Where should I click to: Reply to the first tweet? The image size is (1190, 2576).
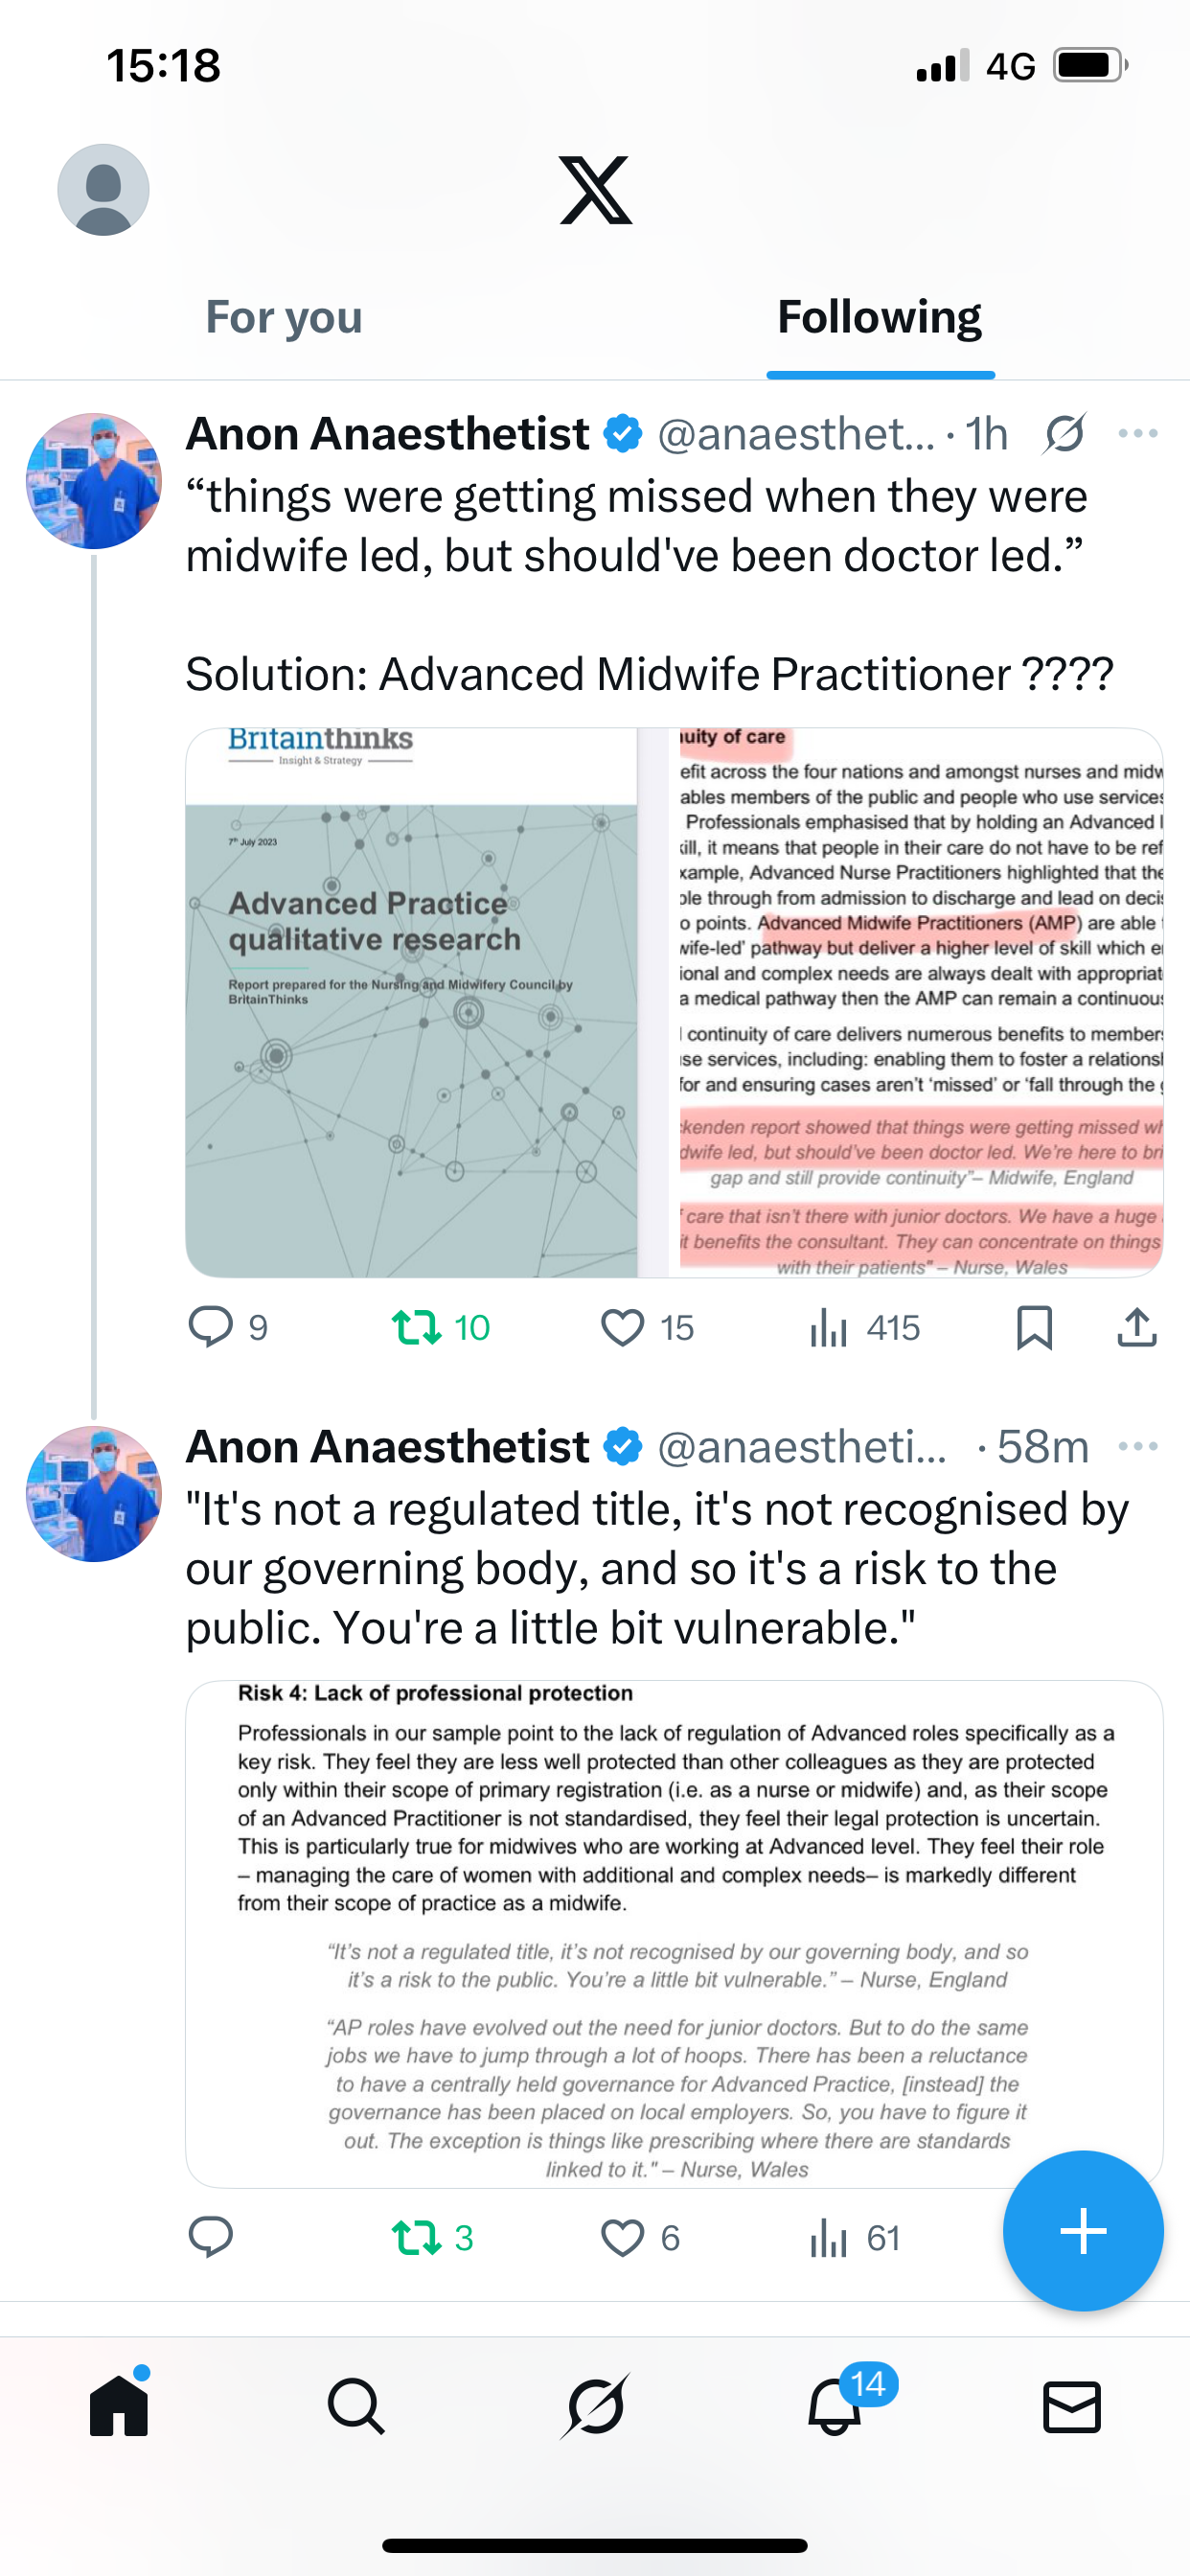[211, 1328]
